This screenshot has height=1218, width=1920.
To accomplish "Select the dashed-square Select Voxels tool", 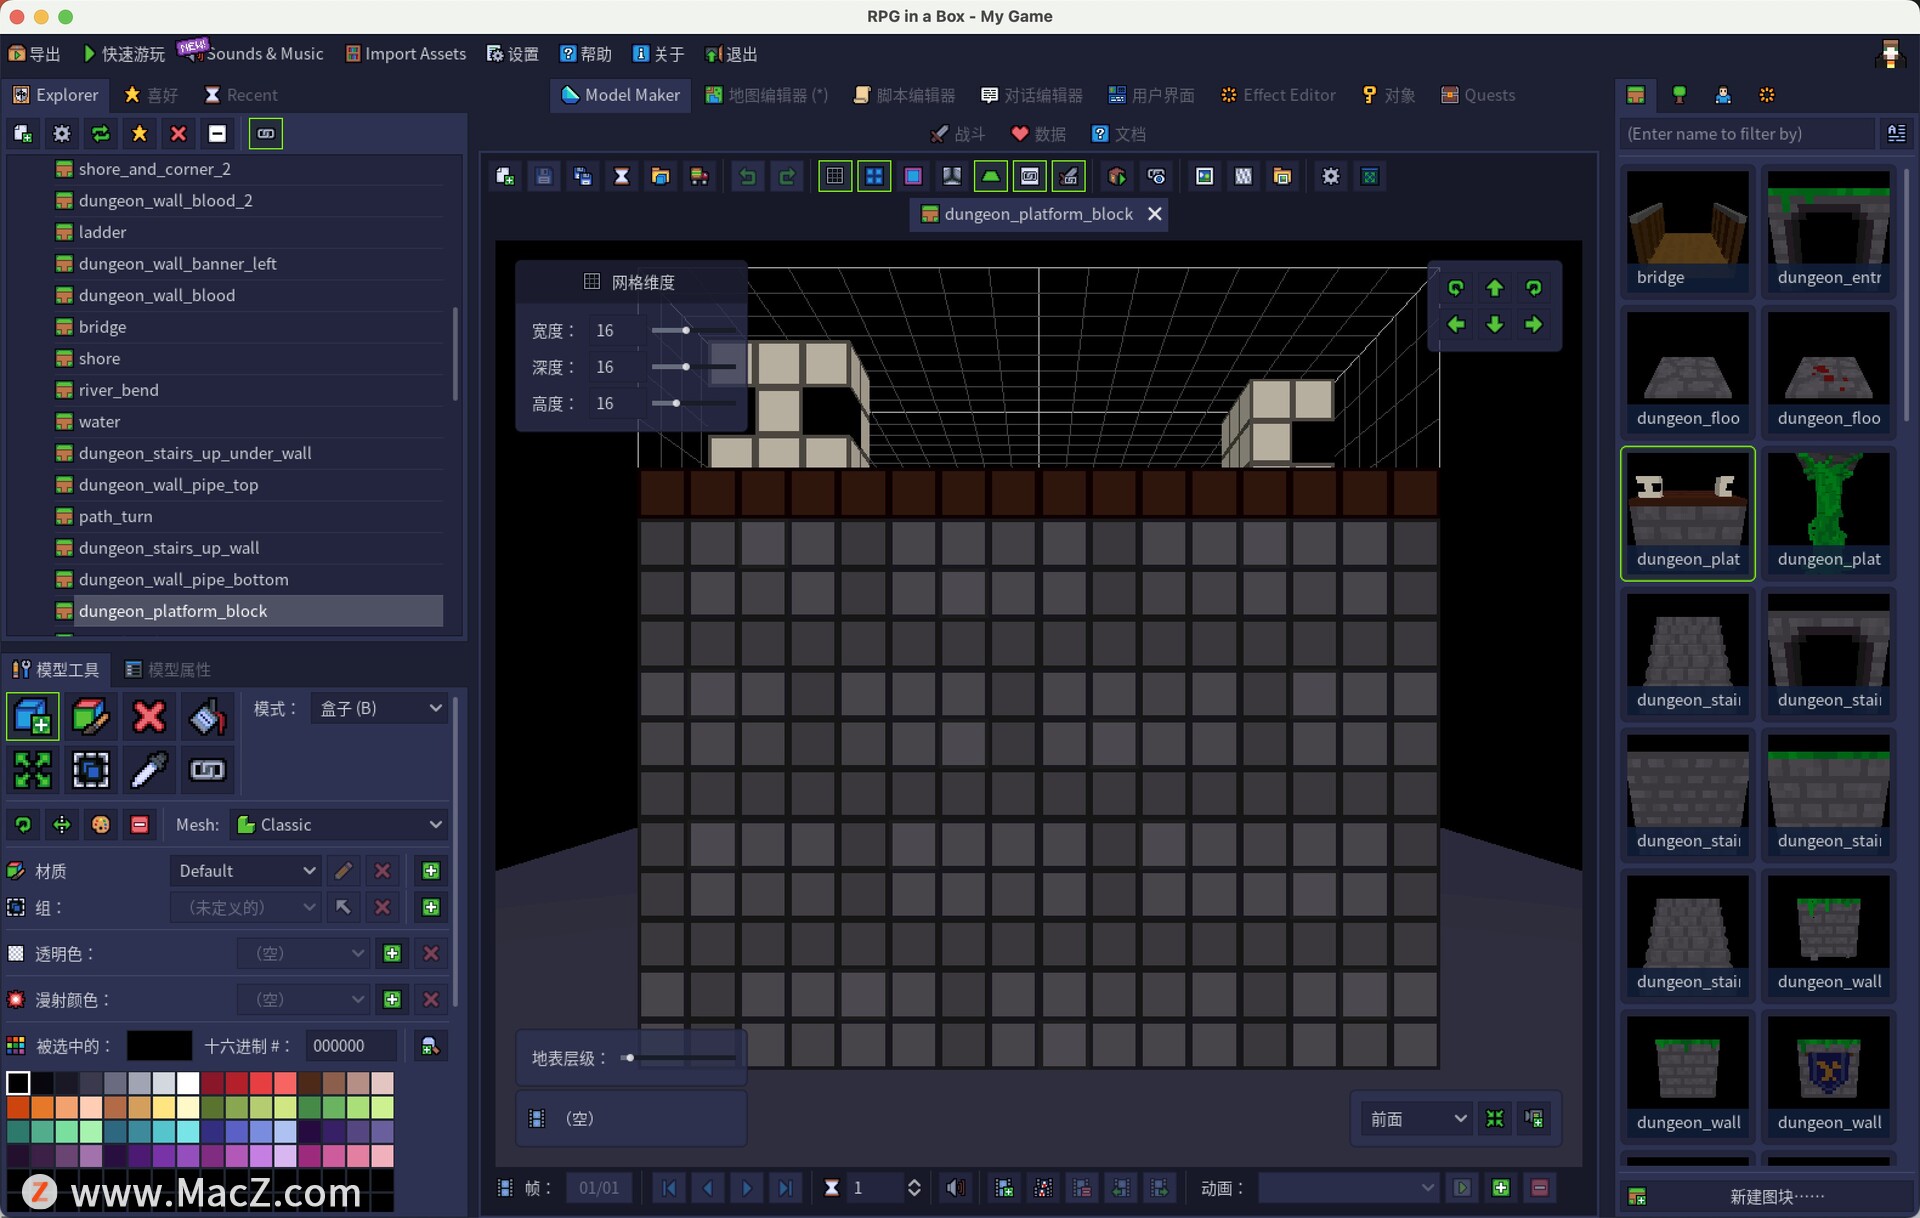I will coord(90,769).
